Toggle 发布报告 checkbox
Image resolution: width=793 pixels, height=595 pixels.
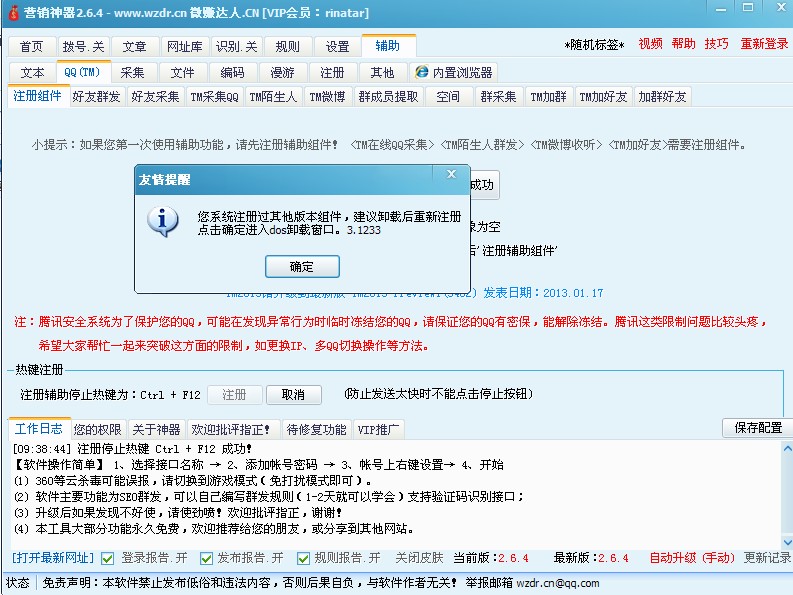[x=206, y=559]
